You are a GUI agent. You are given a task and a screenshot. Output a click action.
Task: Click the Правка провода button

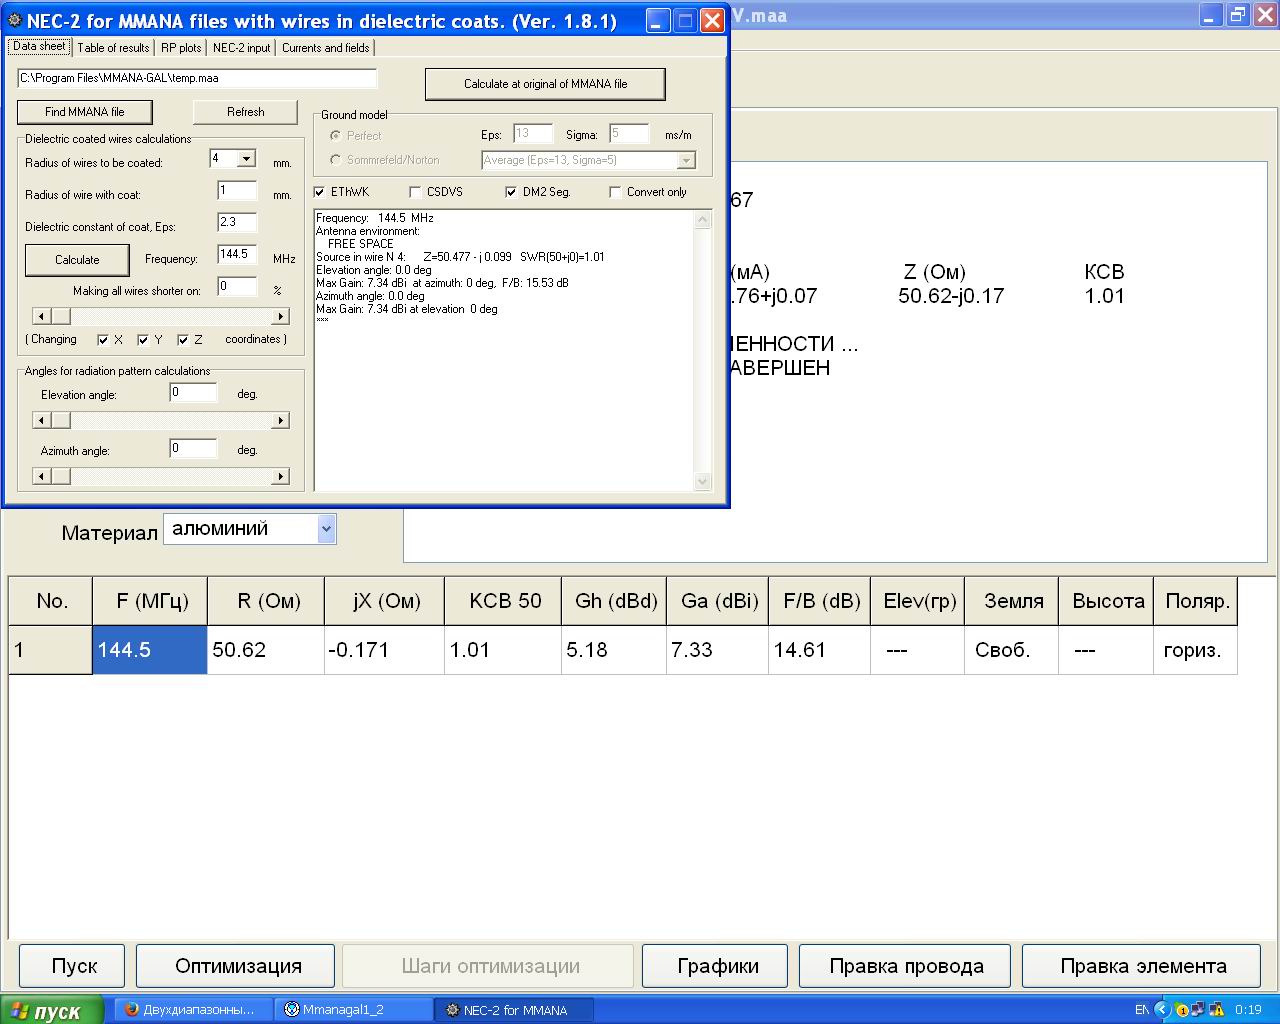906,966
